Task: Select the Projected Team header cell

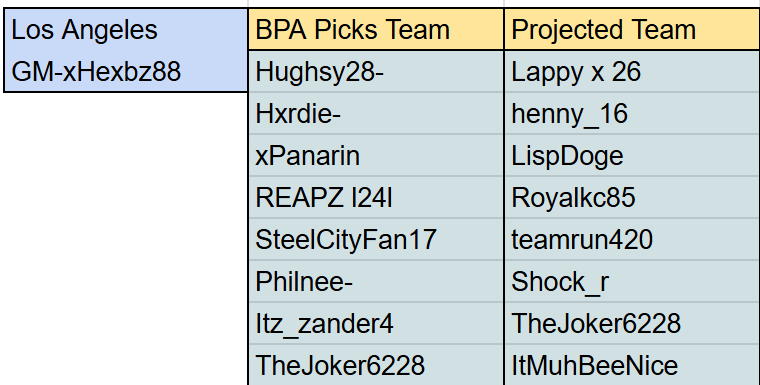Action: (x=632, y=29)
